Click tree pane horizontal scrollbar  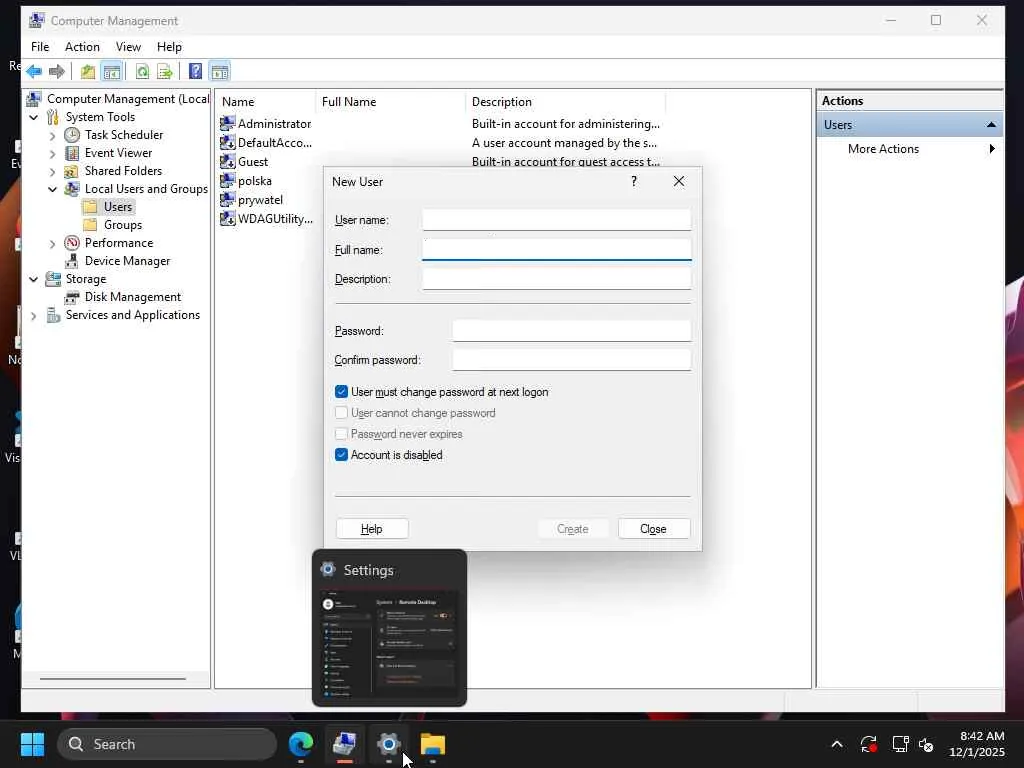point(113,679)
